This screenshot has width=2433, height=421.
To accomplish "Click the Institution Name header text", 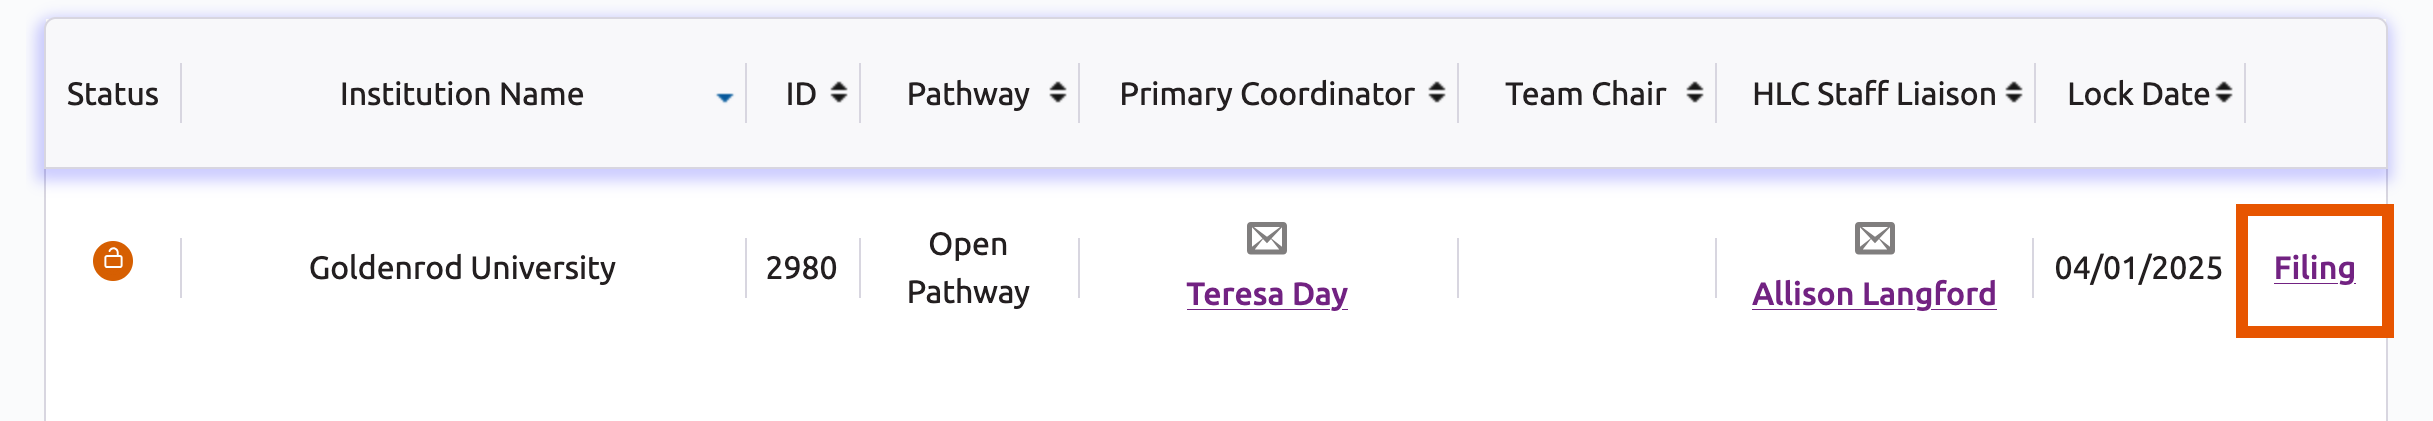I will pyautogui.click(x=462, y=94).
